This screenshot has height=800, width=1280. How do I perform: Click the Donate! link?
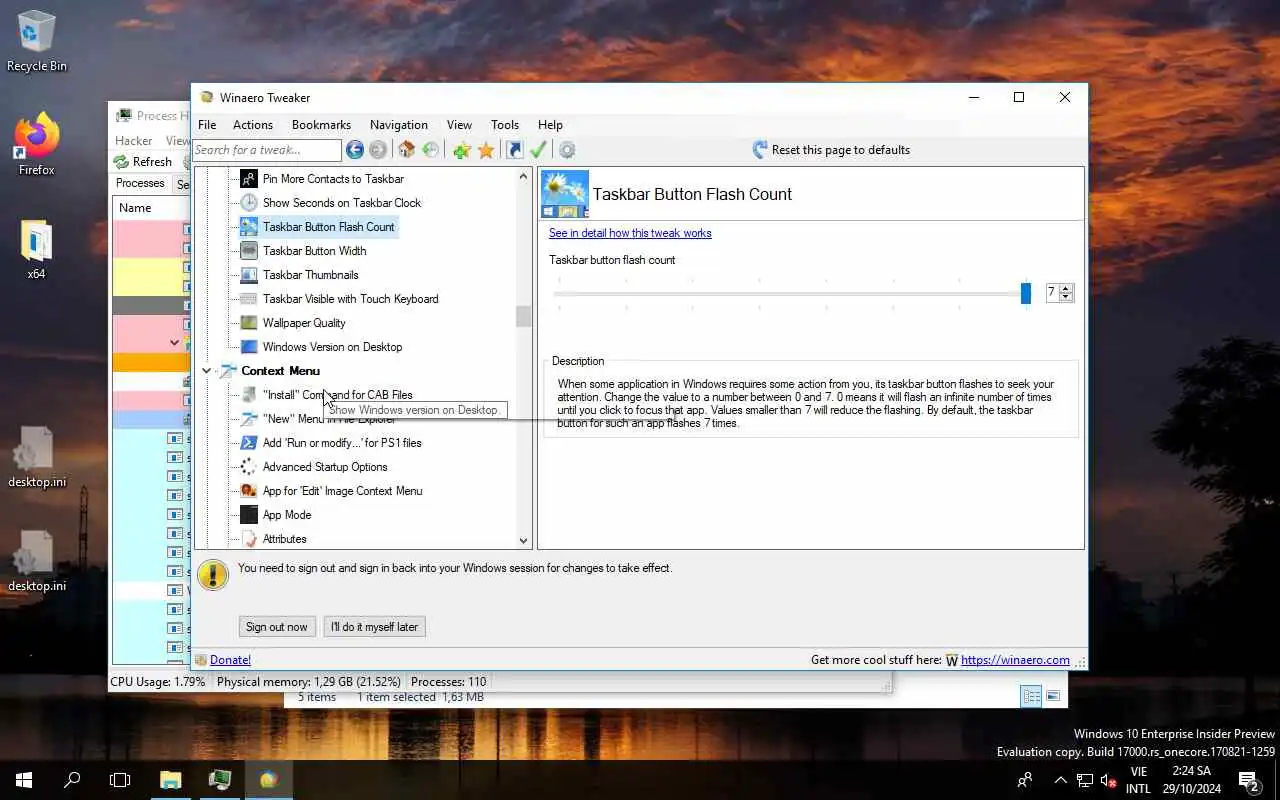230,660
